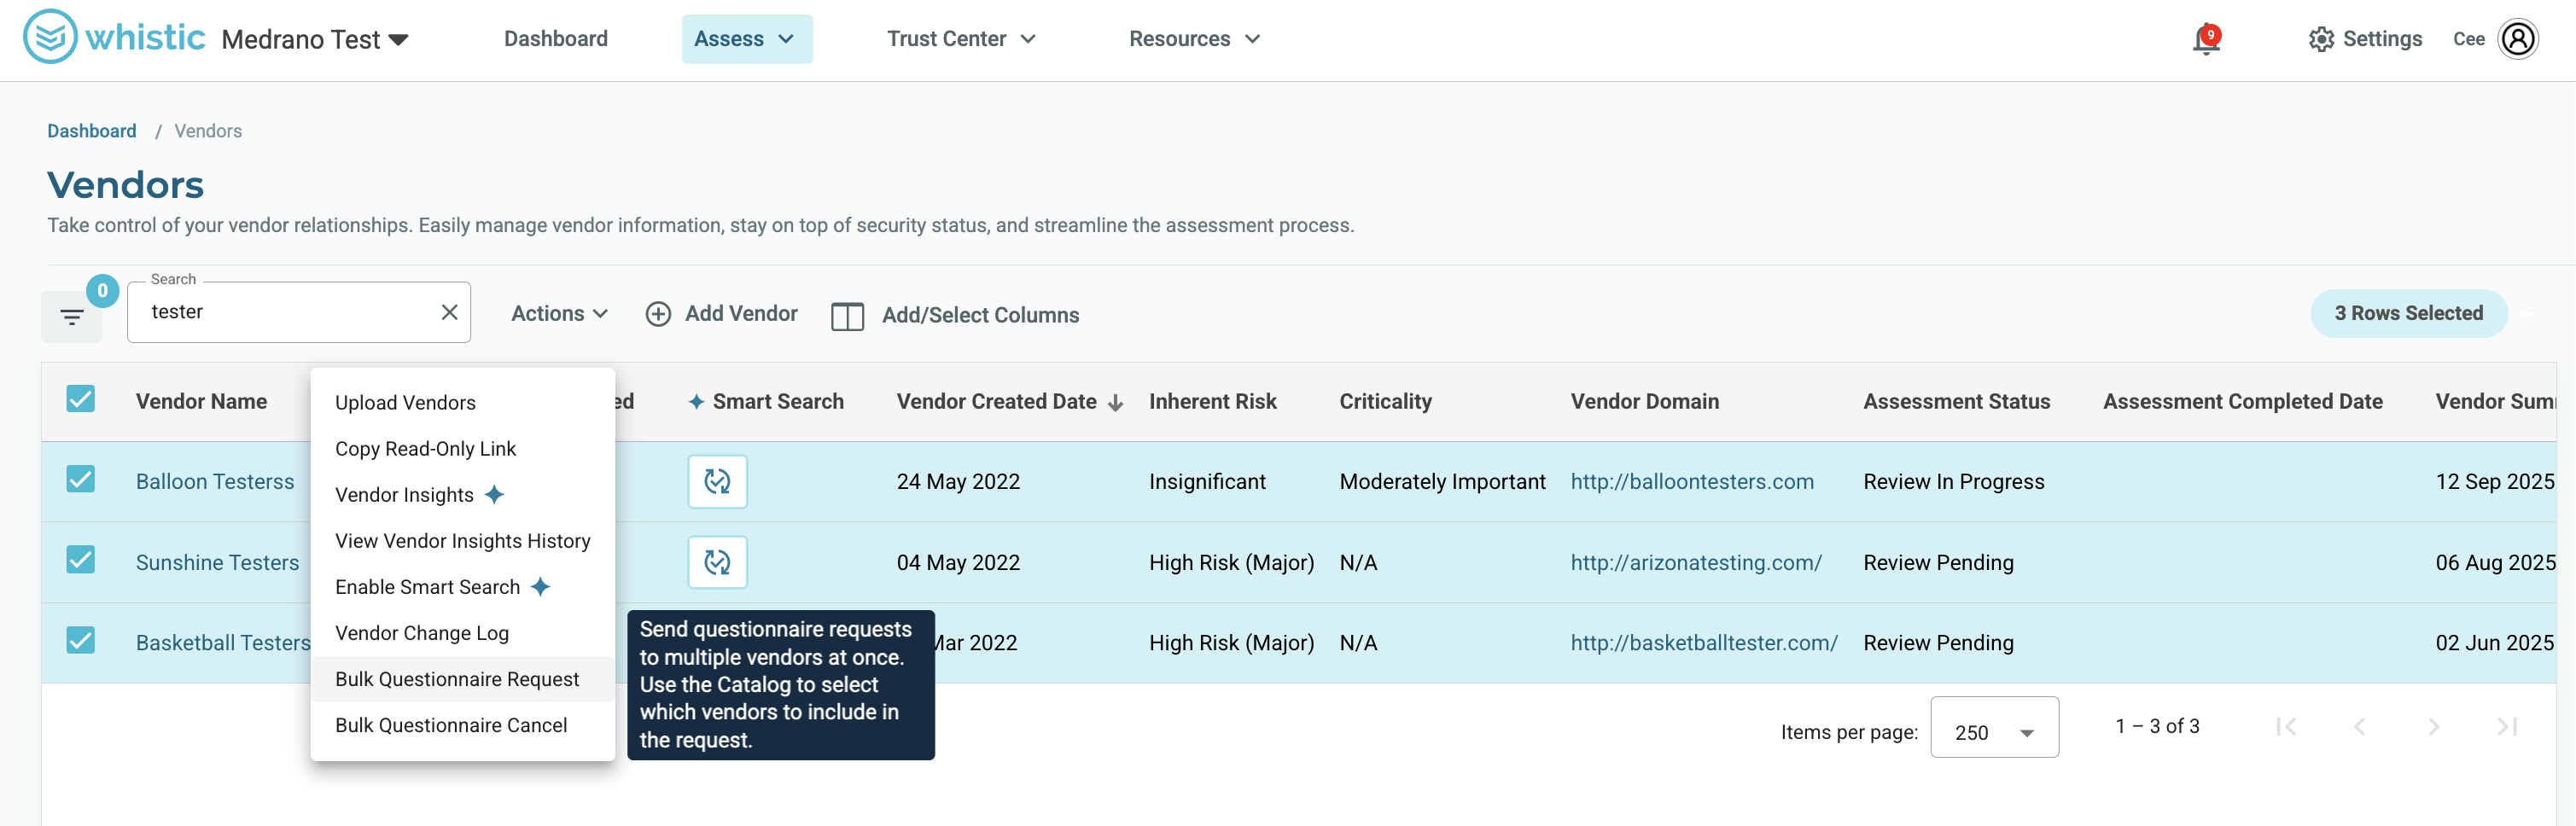This screenshot has width=2576, height=826.
Task: Open the Basketball Testers vendor
Action: 223,642
